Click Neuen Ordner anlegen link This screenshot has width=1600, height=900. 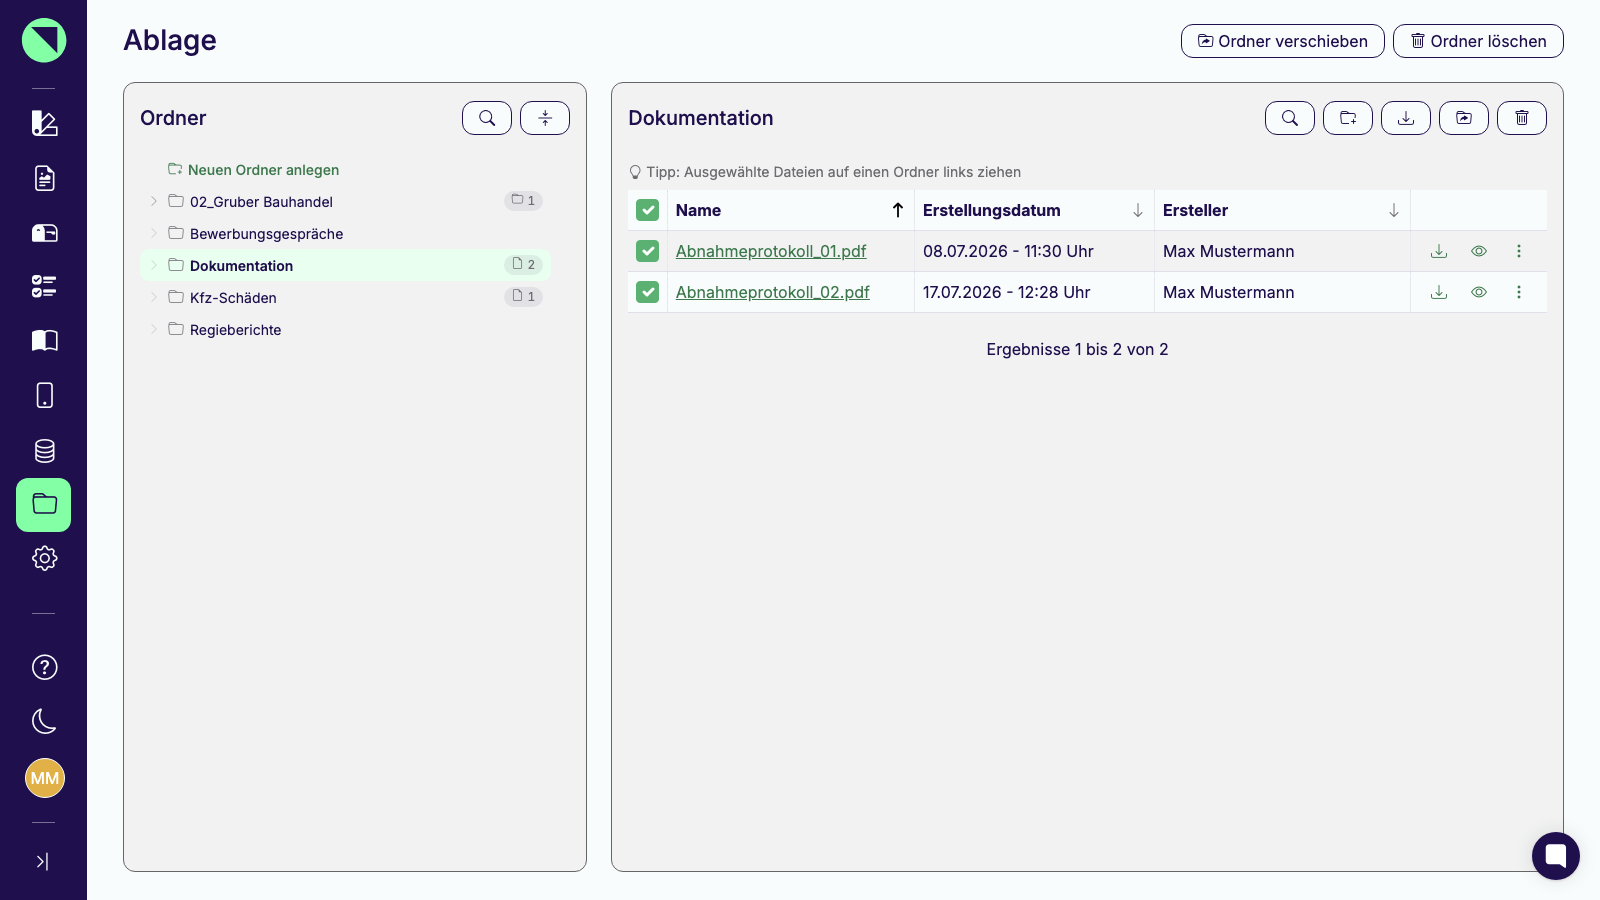[x=254, y=170]
